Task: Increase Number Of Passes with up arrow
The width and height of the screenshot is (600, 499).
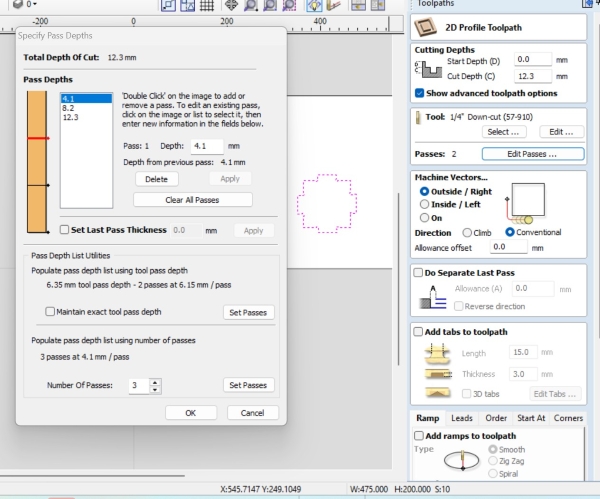Action: pyautogui.click(x=154, y=381)
